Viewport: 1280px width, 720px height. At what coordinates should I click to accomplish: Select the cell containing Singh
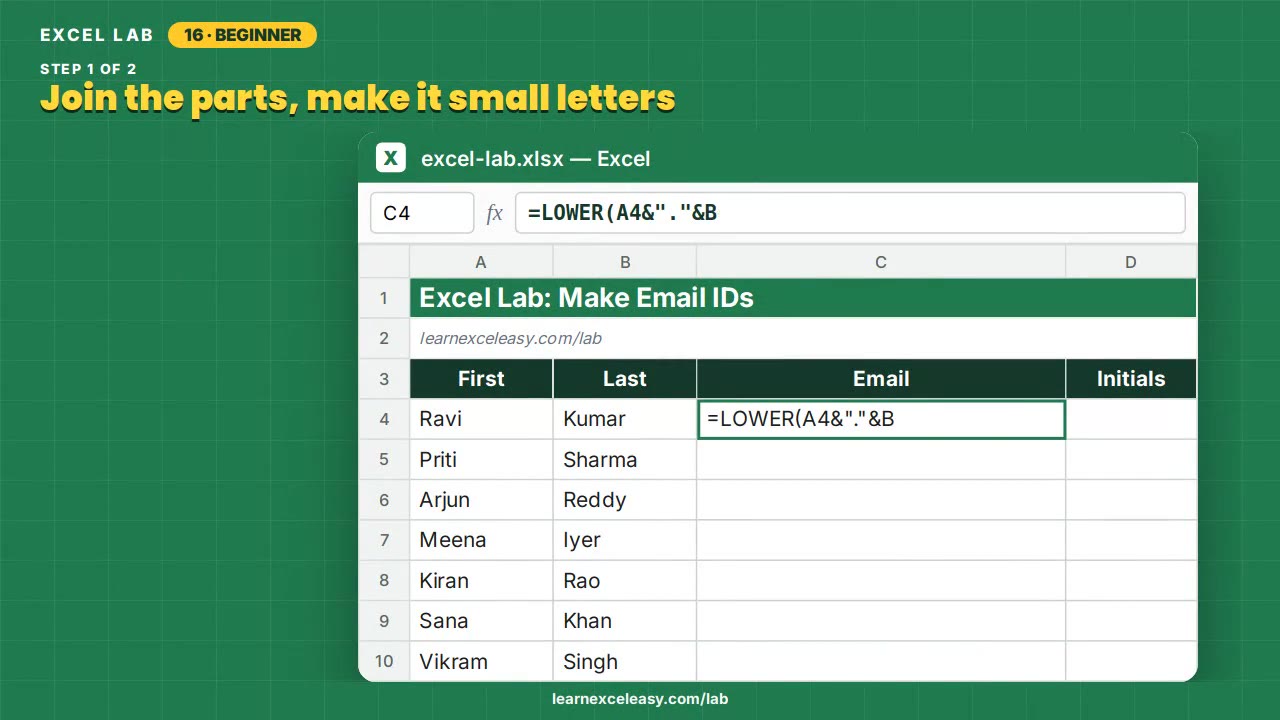(x=625, y=661)
